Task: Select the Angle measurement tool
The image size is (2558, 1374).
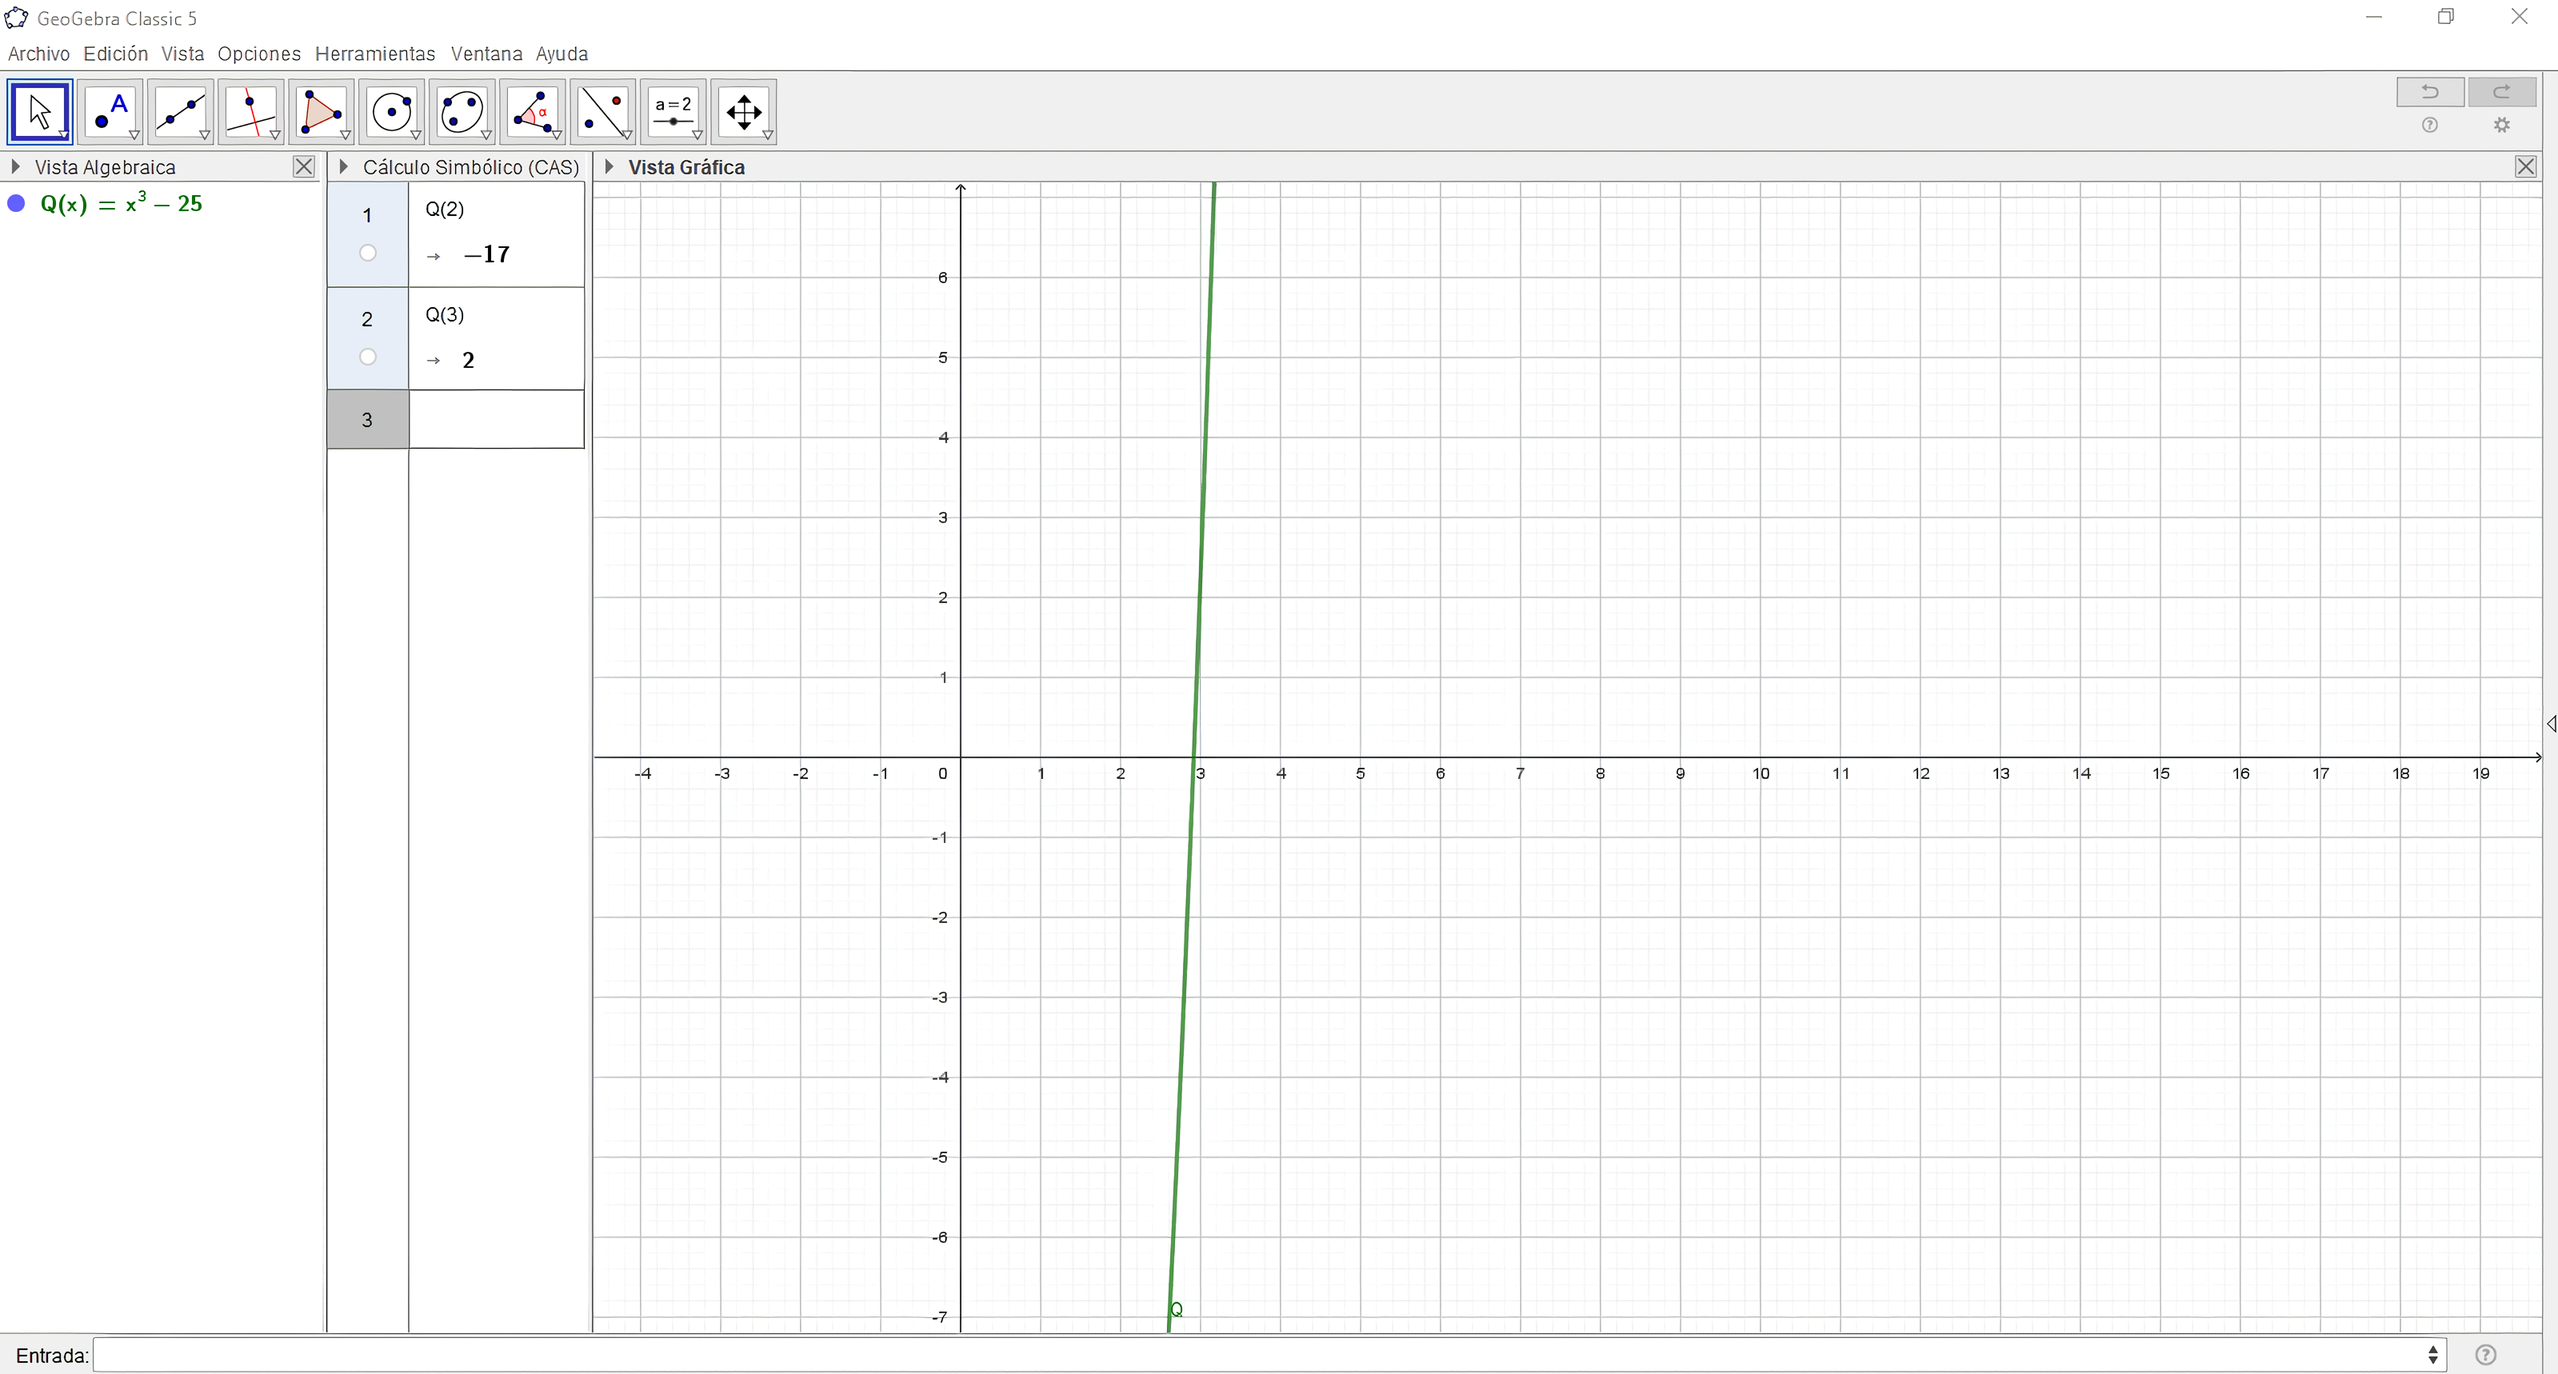Action: 532,111
